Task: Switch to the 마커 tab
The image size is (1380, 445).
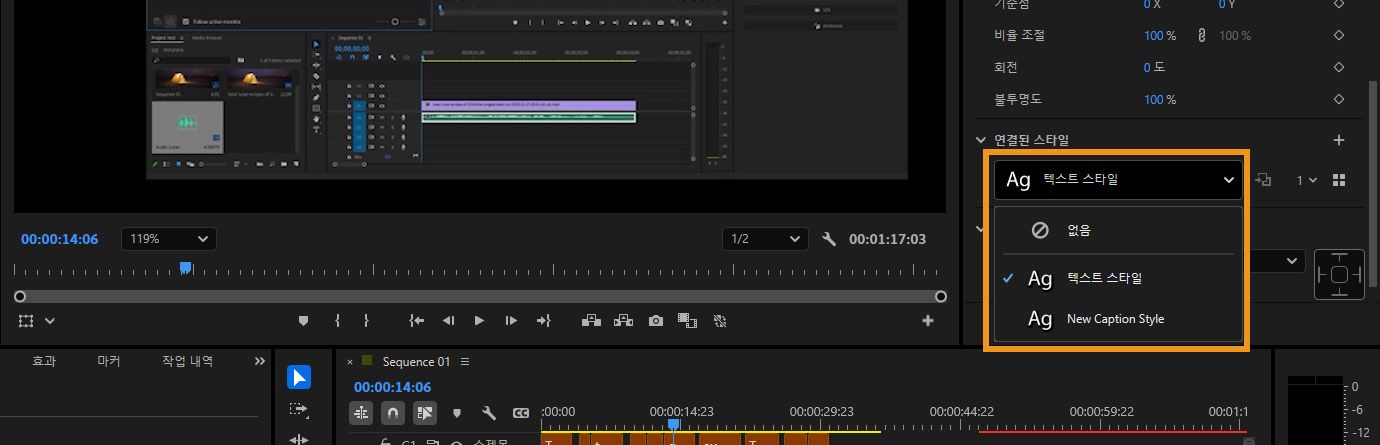Action: 109,361
